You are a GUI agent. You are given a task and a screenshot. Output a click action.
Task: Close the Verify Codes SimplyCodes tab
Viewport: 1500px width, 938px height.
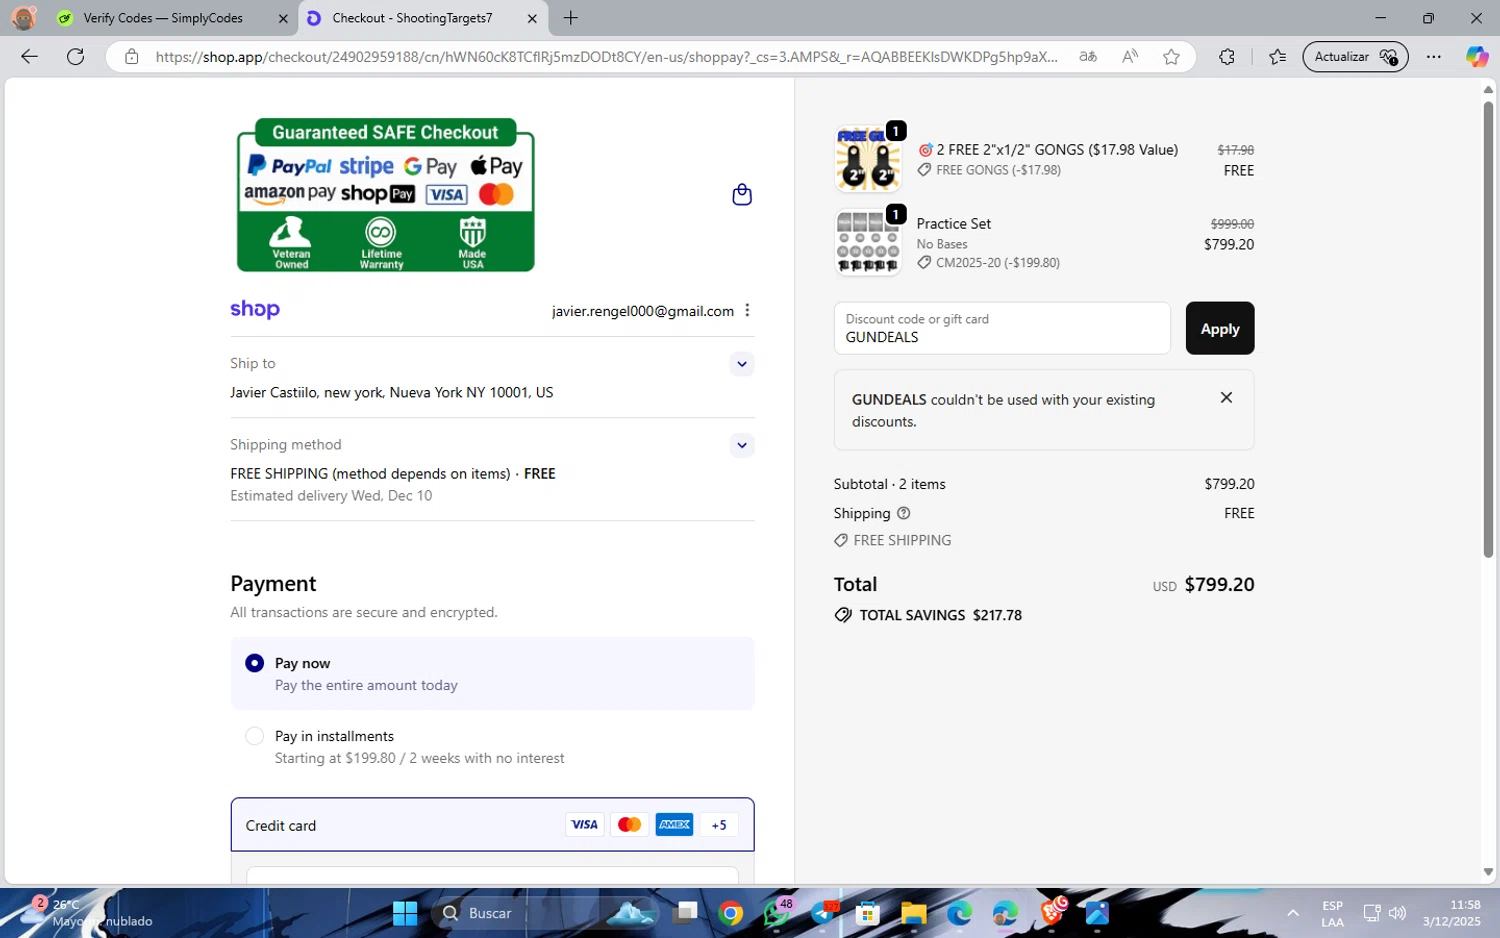pos(283,18)
